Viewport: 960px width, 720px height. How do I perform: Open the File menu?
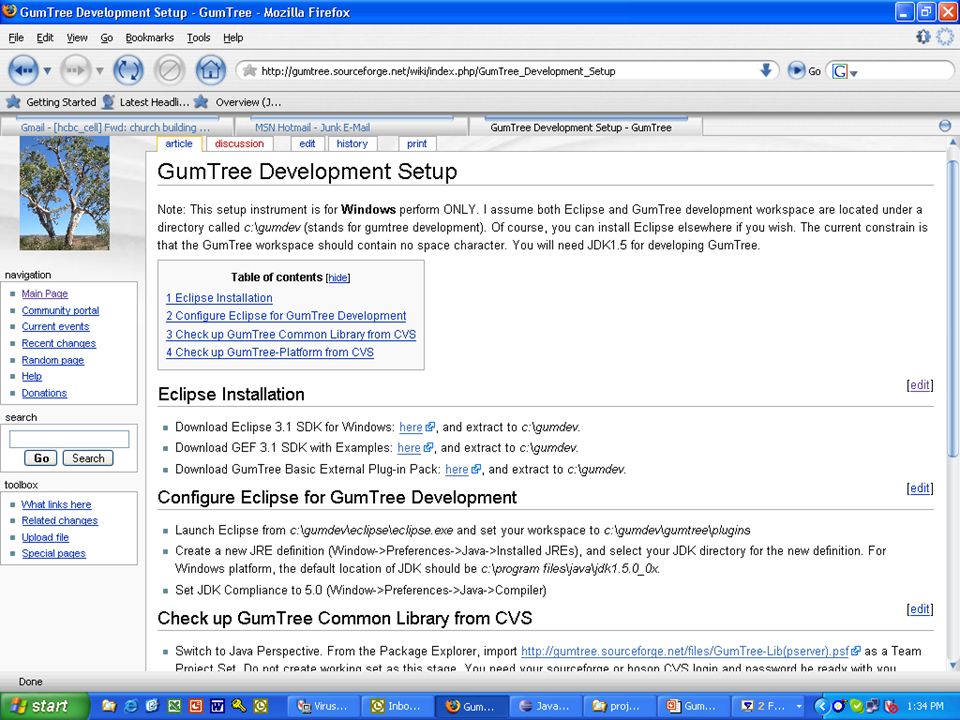(16, 37)
